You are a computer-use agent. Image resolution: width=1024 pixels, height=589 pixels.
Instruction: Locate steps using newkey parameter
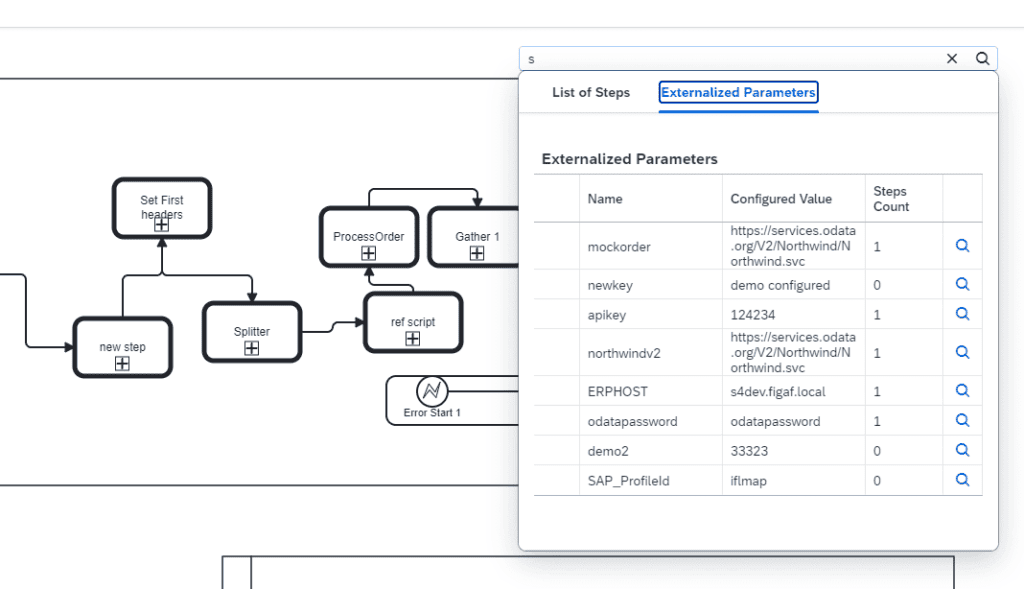coord(962,284)
